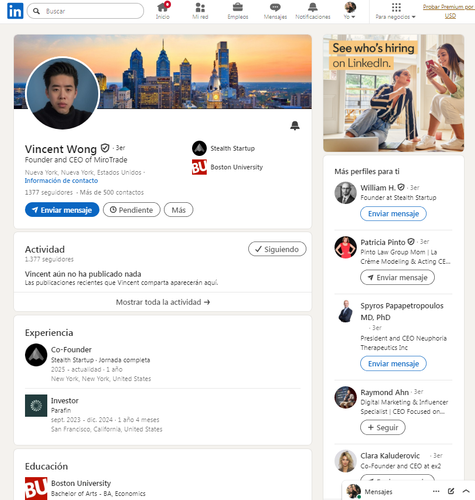Open the Empleos tab
The width and height of the screenshot is (475, 500).
tap(238, 11)
